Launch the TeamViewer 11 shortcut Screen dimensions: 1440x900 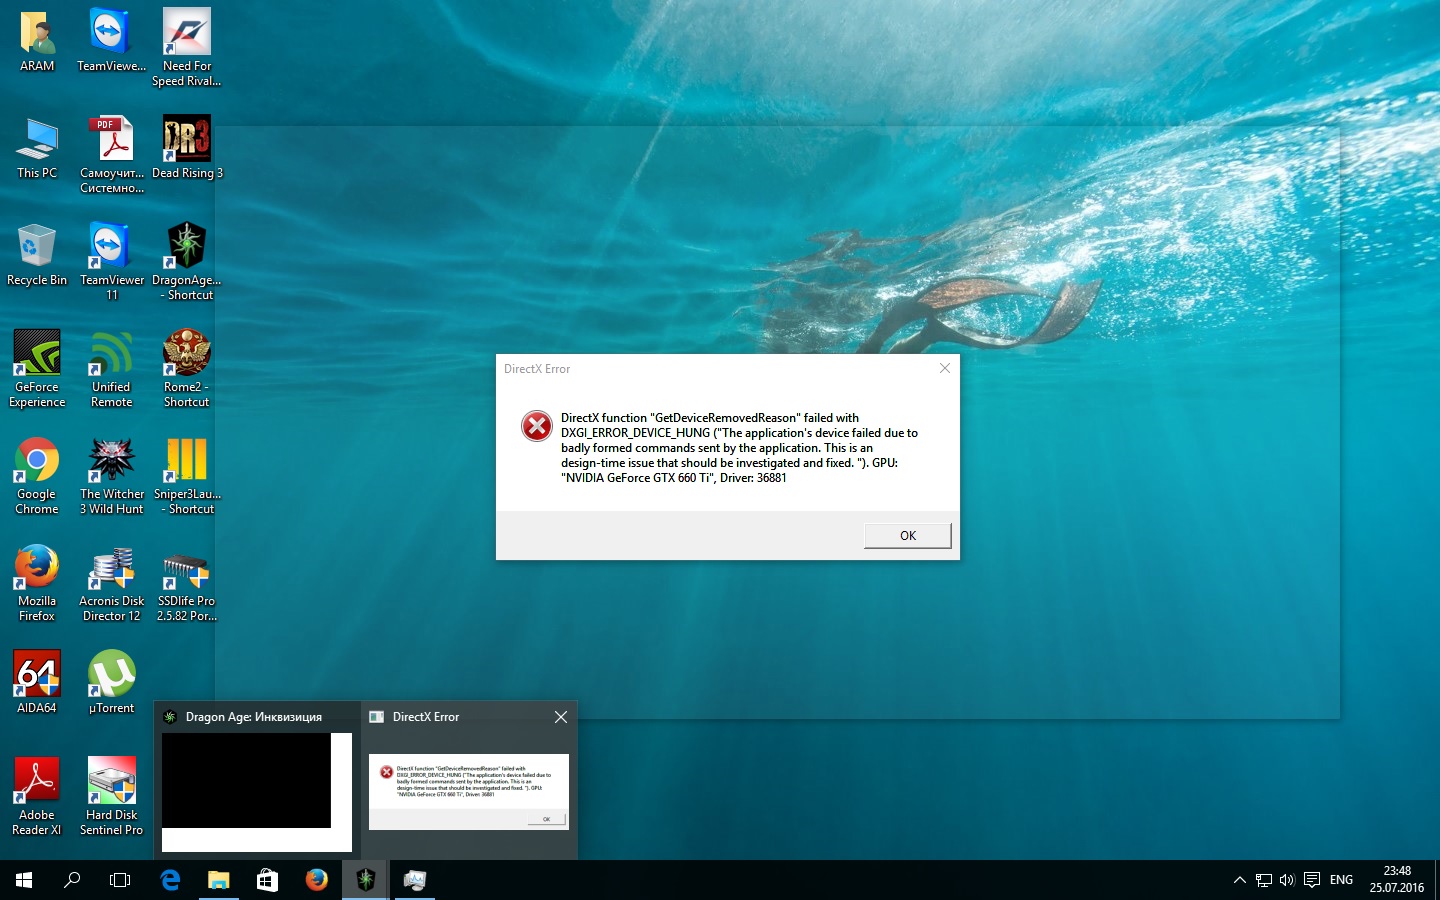pos(112,262)
